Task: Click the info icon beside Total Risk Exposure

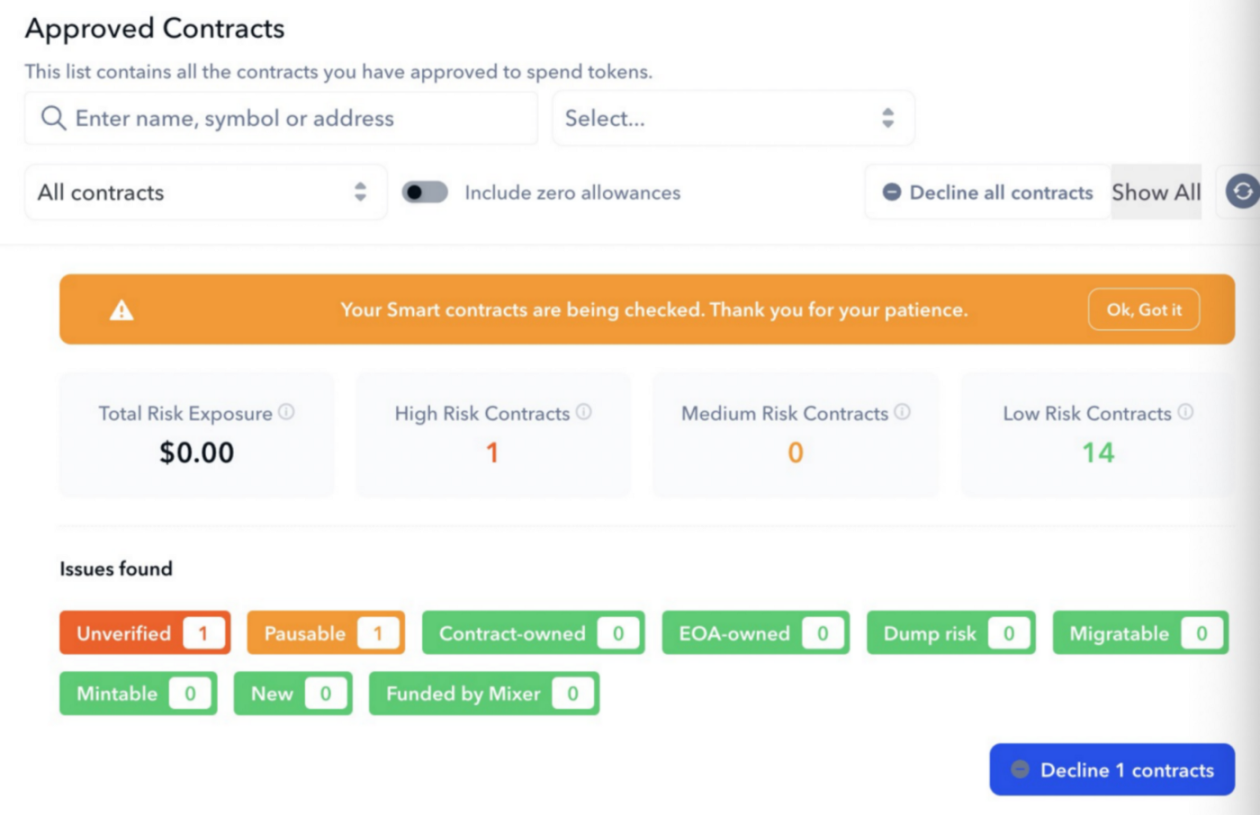Action: tap(286, 412)
